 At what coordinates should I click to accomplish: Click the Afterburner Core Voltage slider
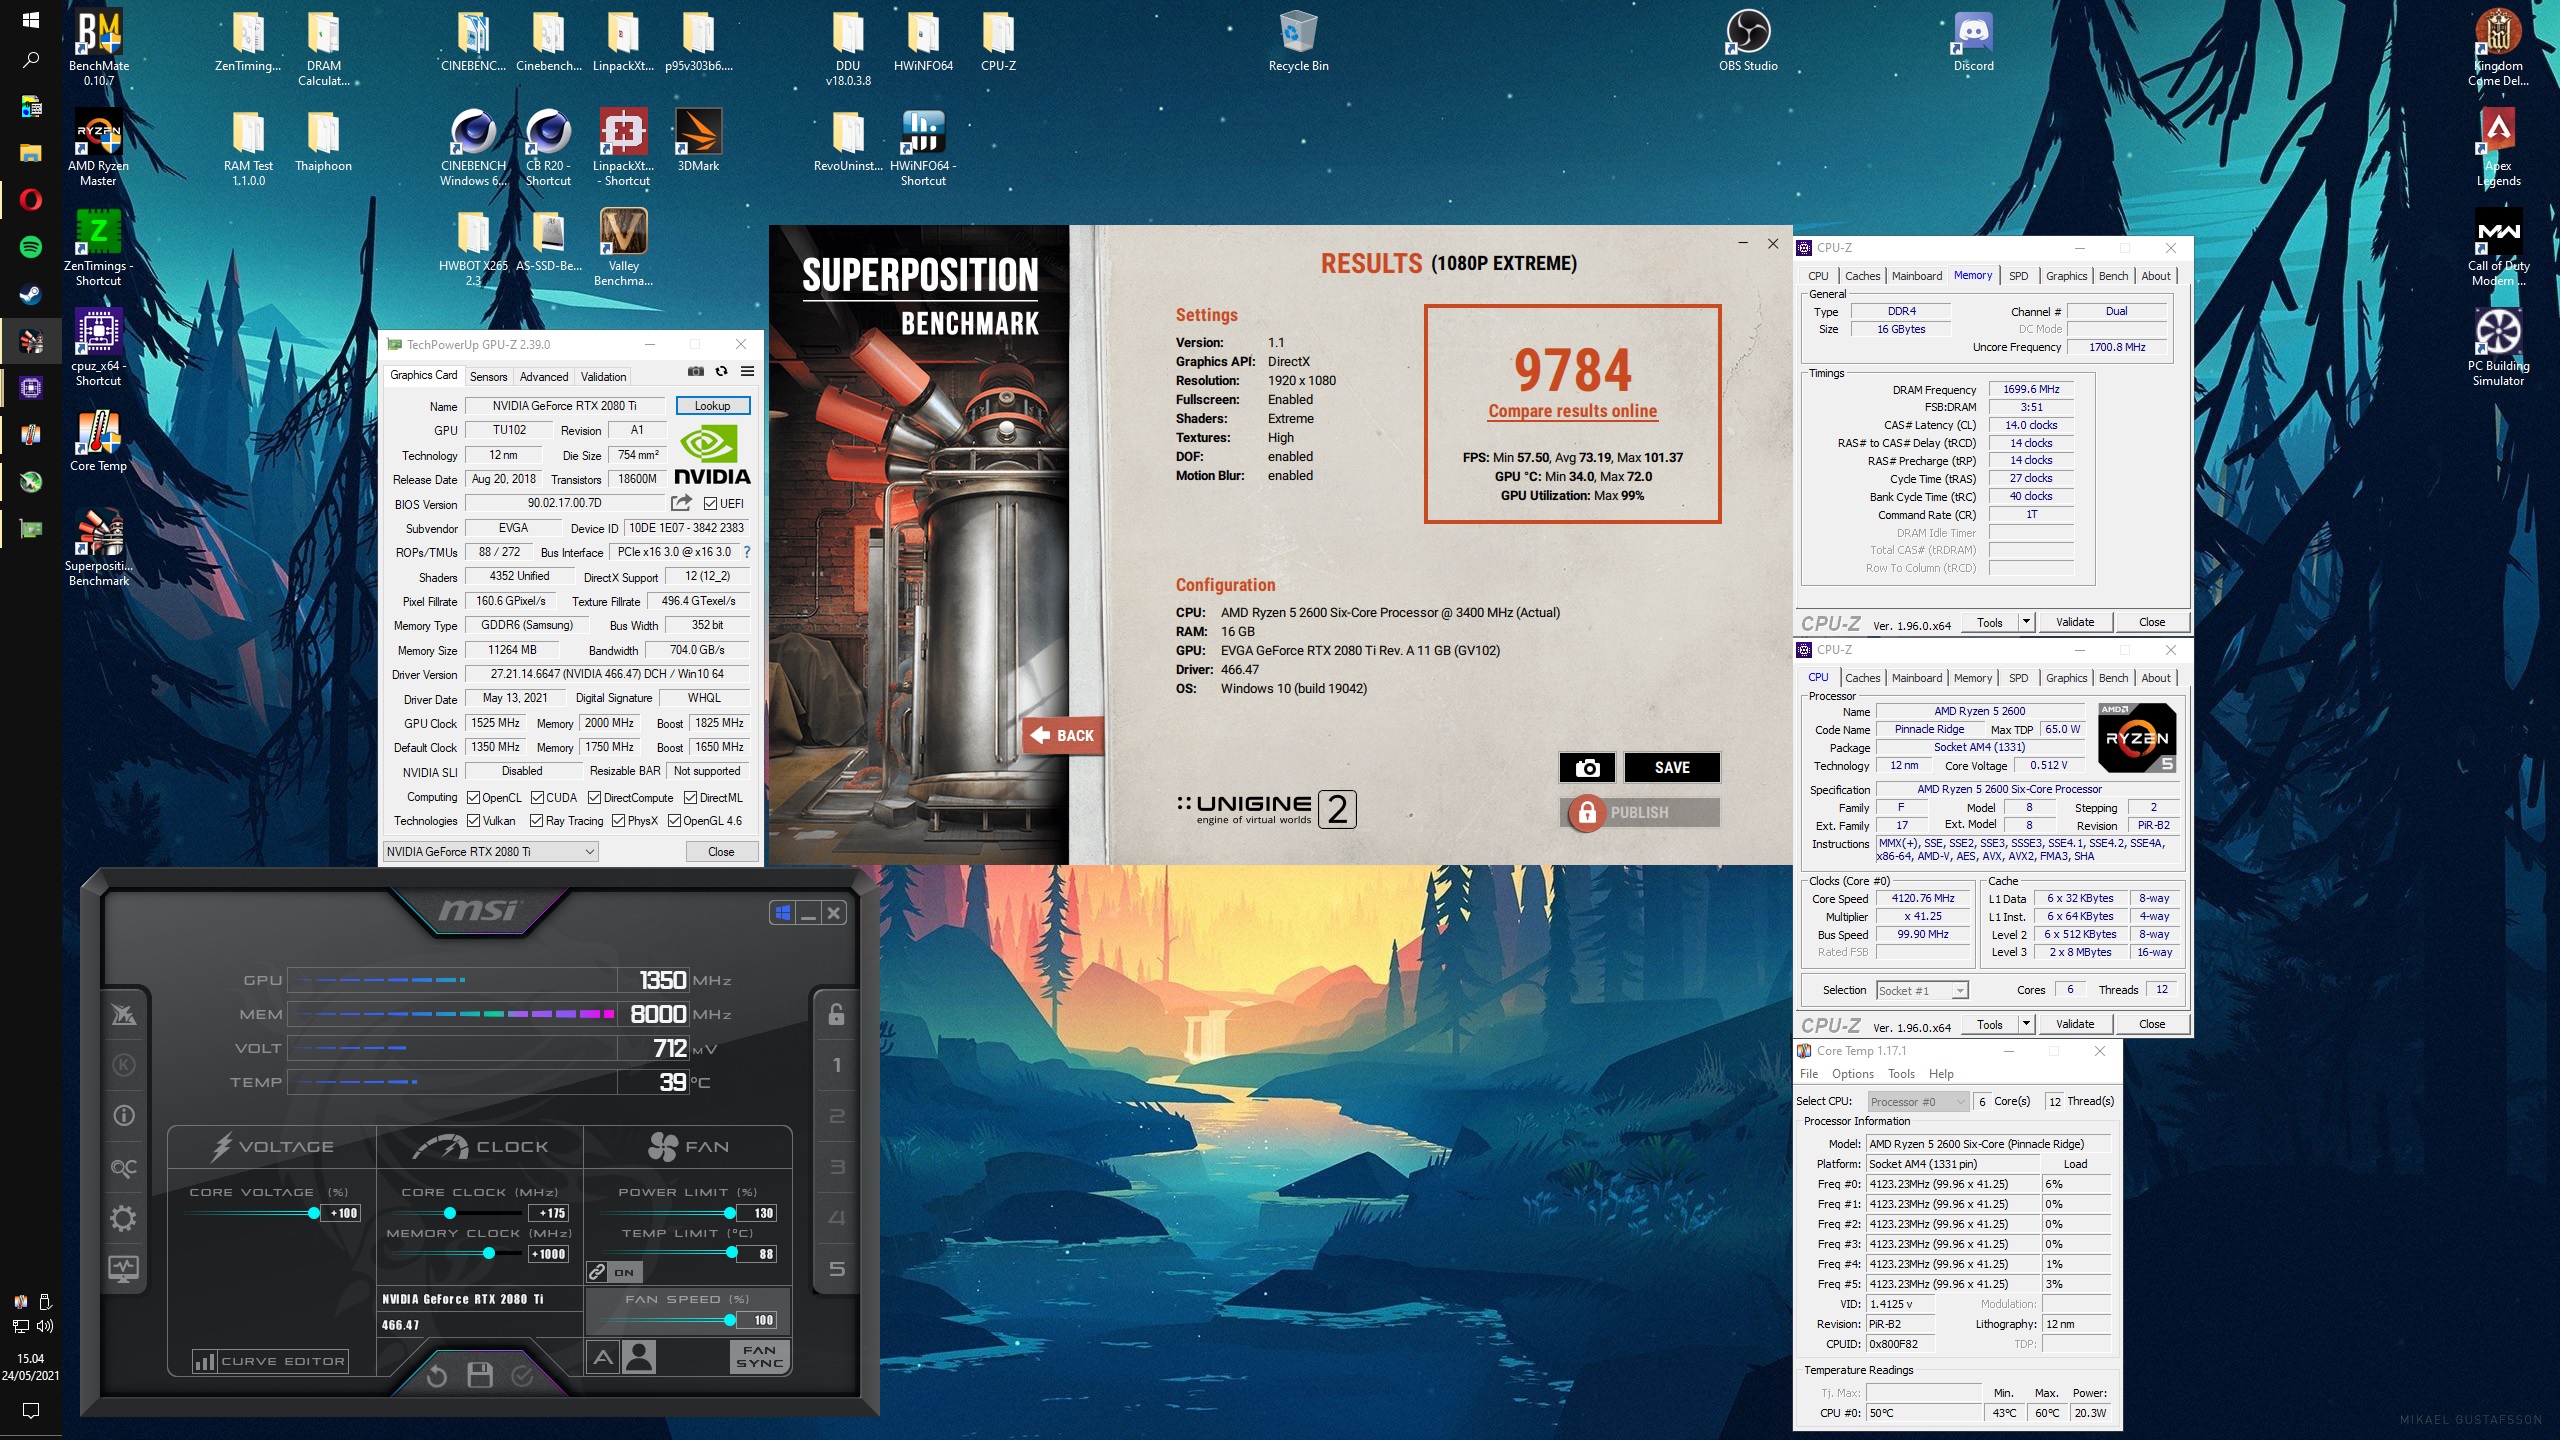click(x=253, y=1213)
